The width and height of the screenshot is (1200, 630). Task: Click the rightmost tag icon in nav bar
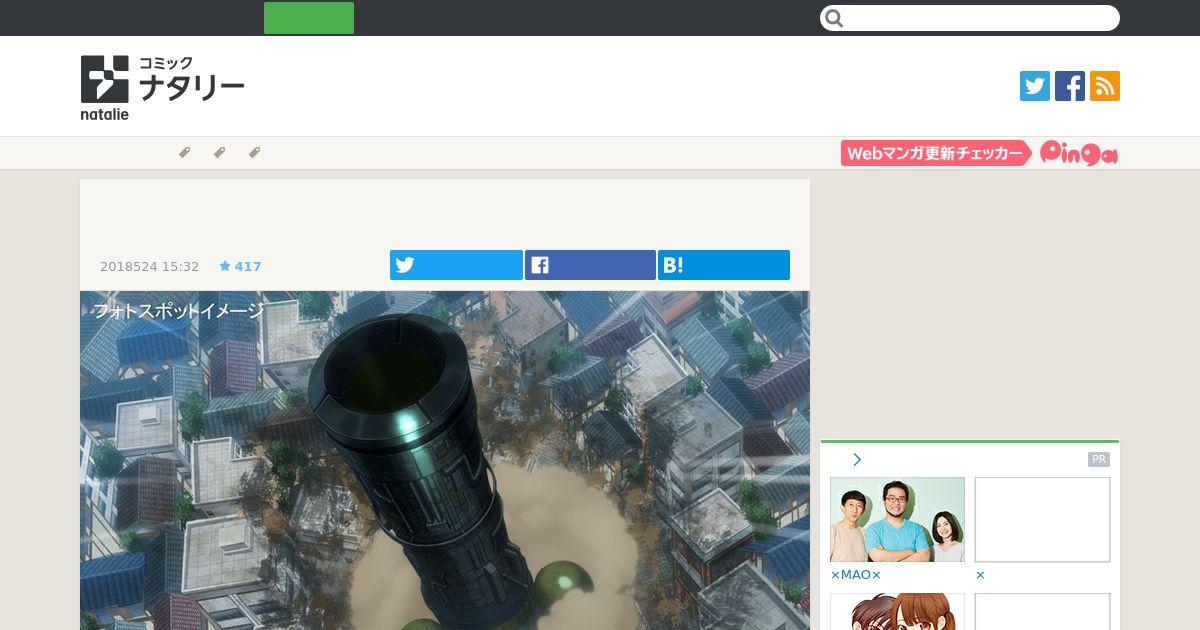pyautogui.click(x=254, y=153)
